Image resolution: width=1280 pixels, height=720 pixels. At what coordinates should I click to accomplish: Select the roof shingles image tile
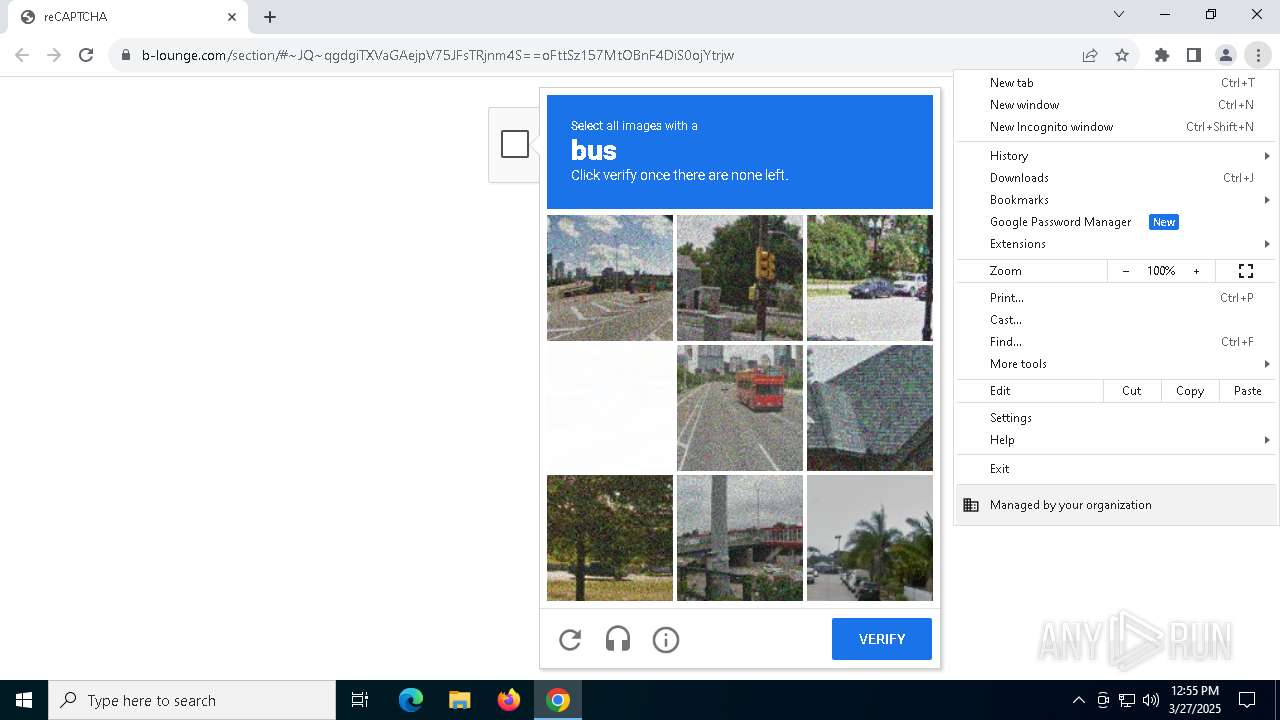(870, 408)
